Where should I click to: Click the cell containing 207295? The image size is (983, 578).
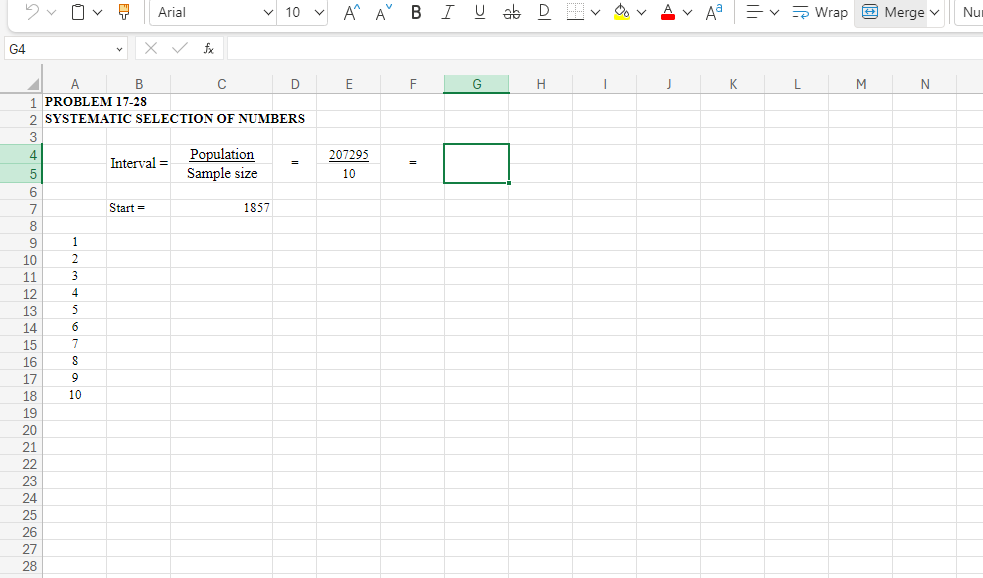click(349, 154)
